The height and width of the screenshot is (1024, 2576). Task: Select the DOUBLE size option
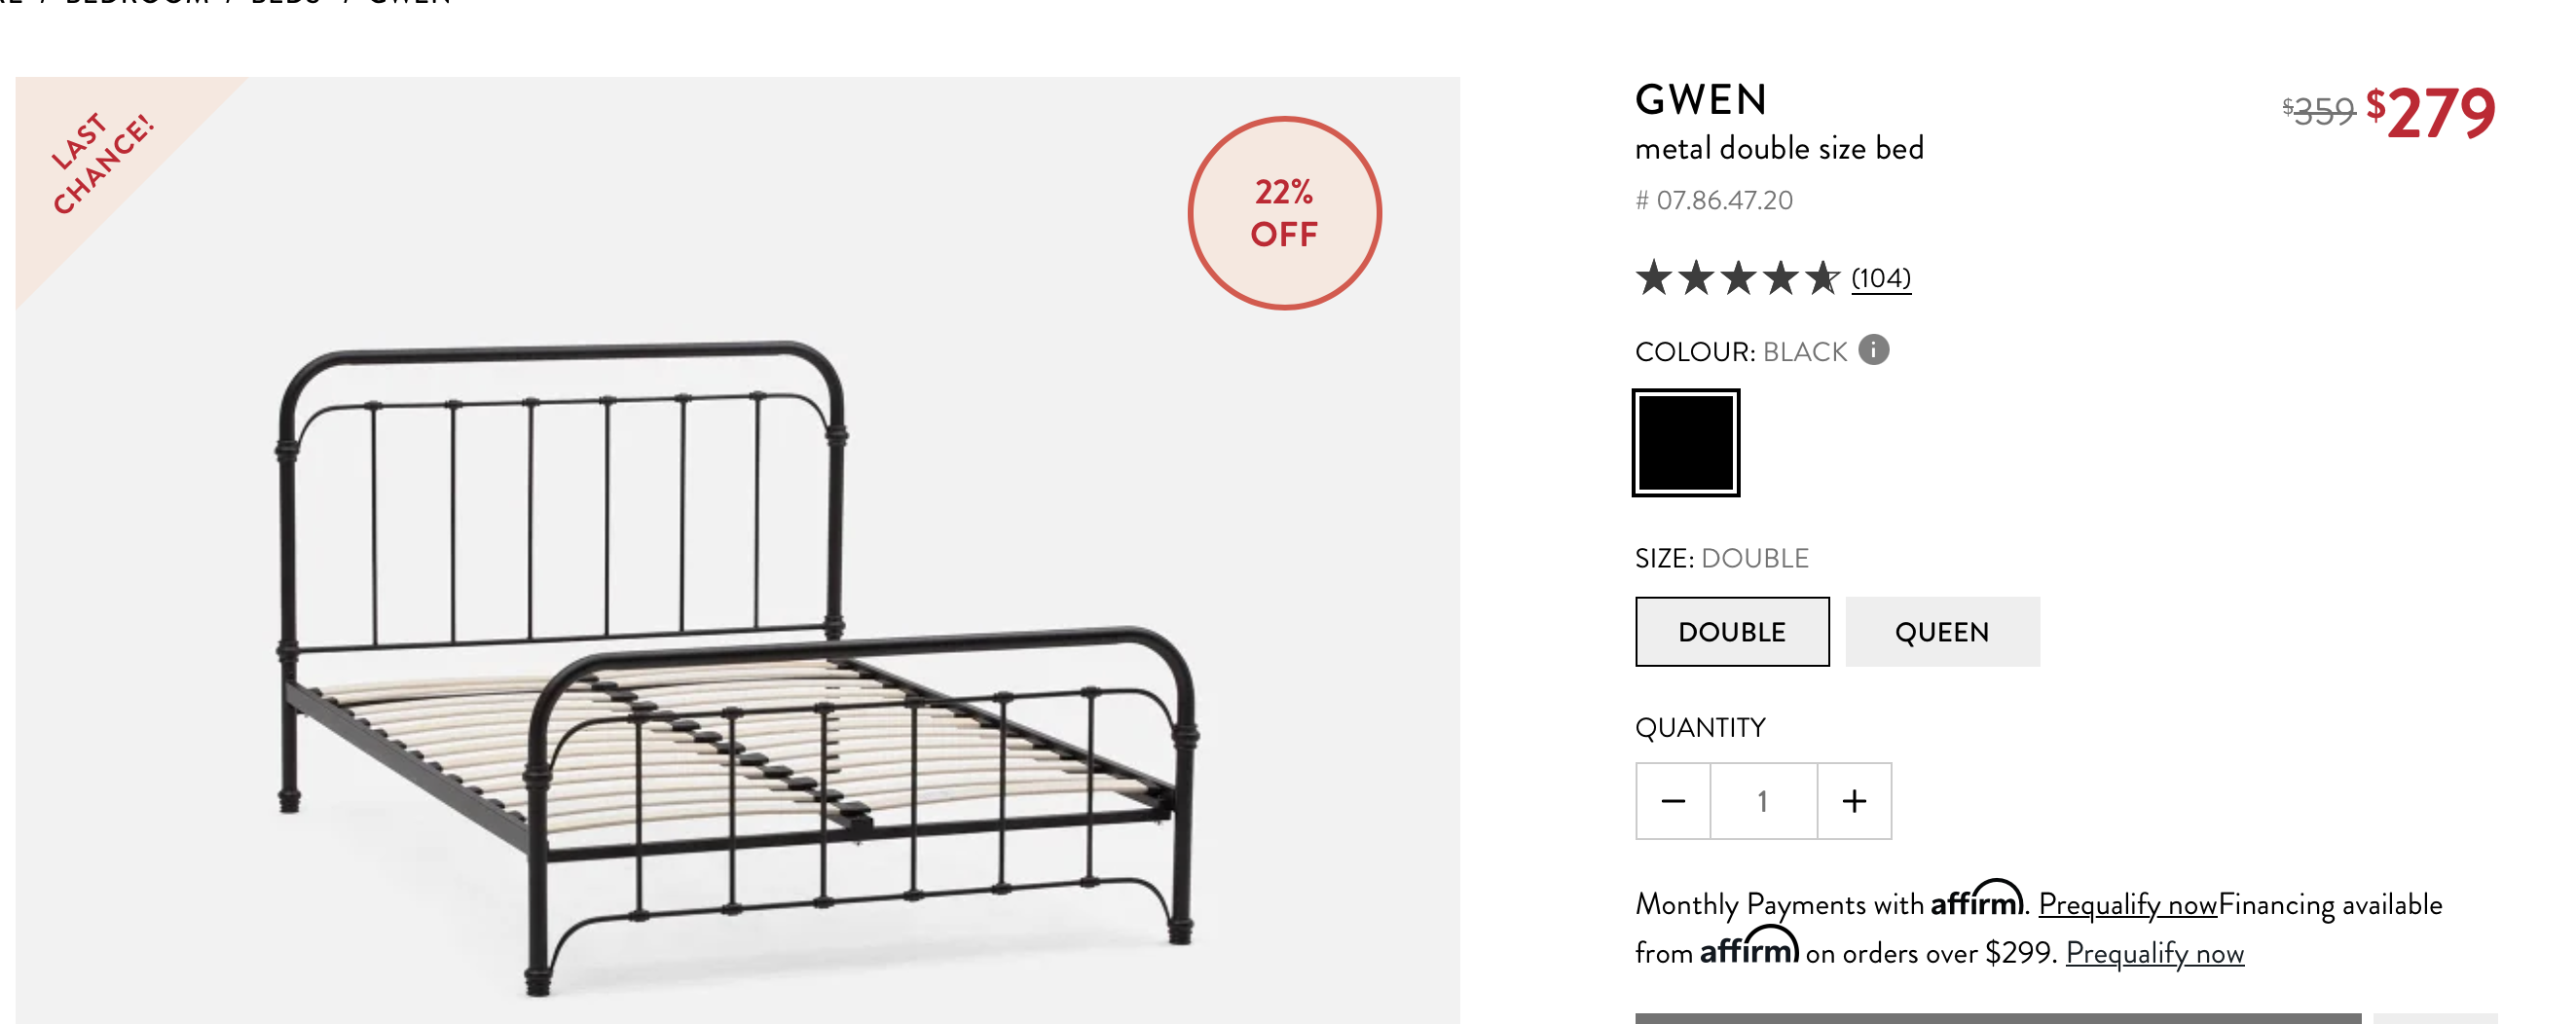click(1732, 632)
